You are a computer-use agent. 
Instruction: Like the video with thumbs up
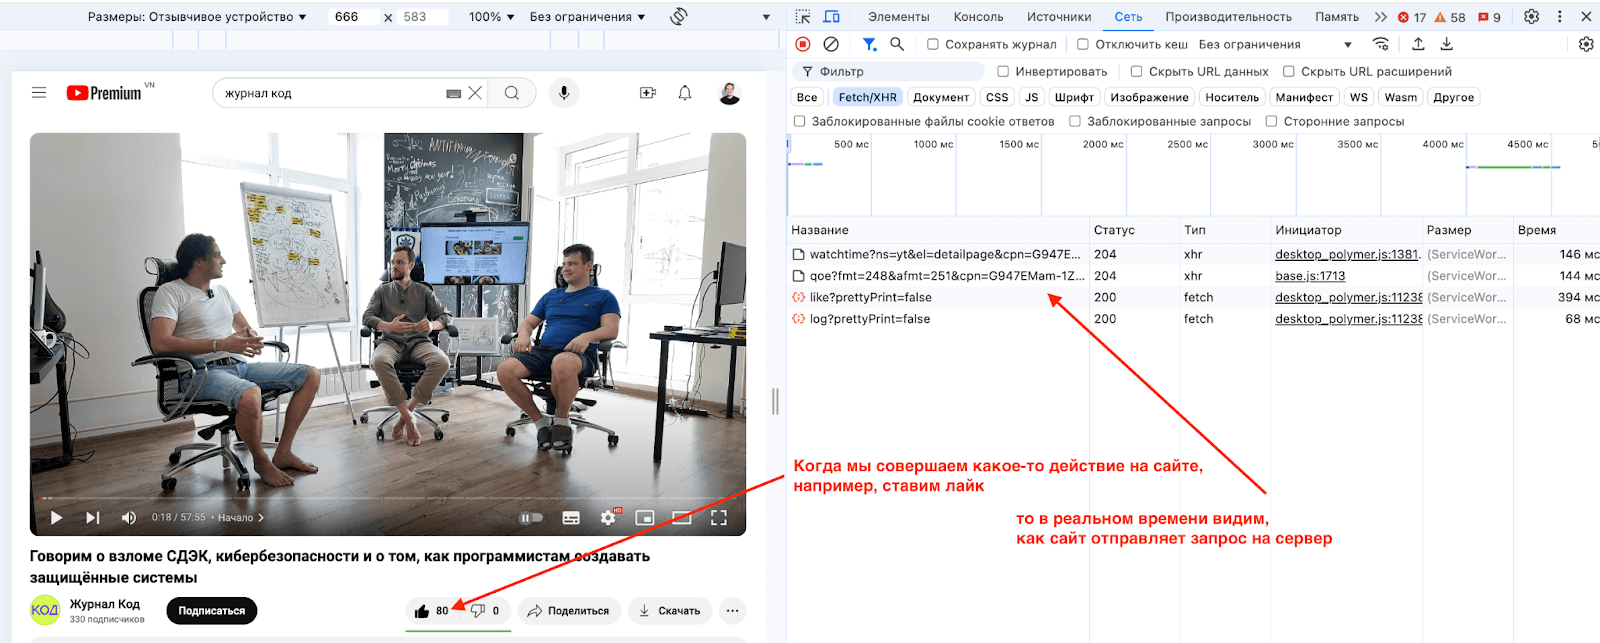tap(432, 611)
